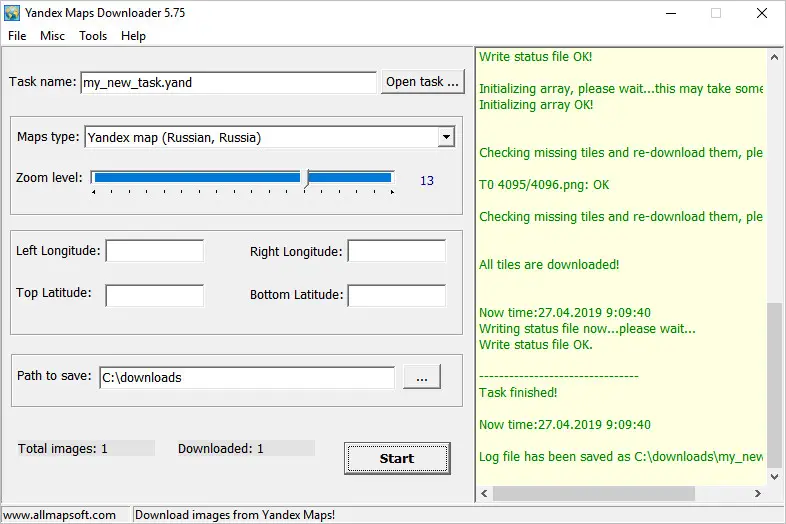Open the Tools menu
Screen dimensions: 786x524
pos(93,36)
